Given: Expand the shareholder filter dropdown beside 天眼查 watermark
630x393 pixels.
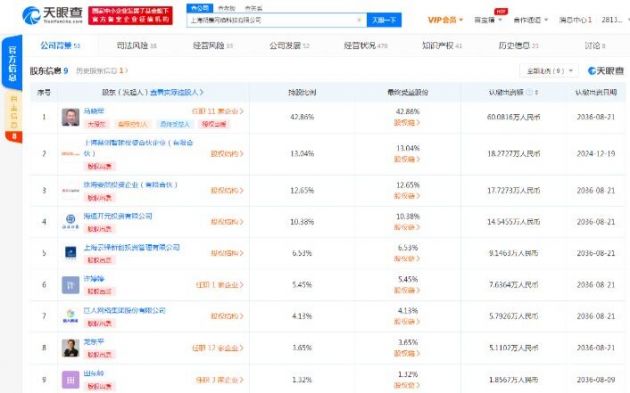Looking at the screenshot, I should pos(549,71).
